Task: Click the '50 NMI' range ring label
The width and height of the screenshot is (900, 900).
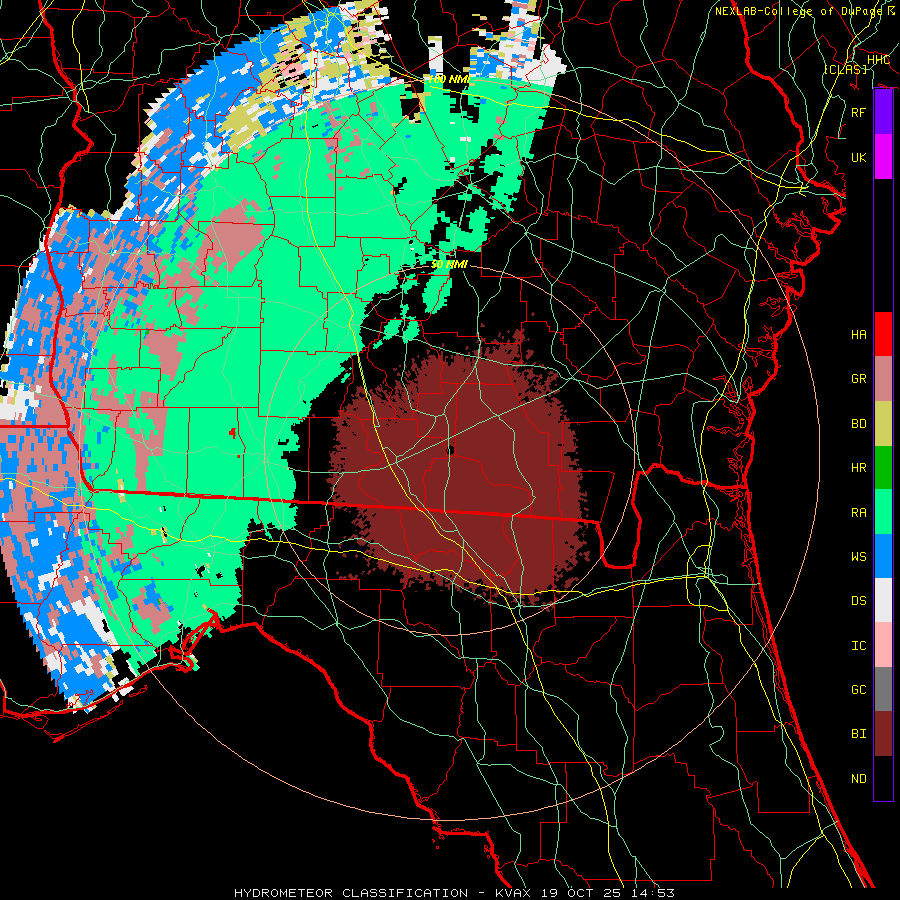Action: click(x=449, y=264)
